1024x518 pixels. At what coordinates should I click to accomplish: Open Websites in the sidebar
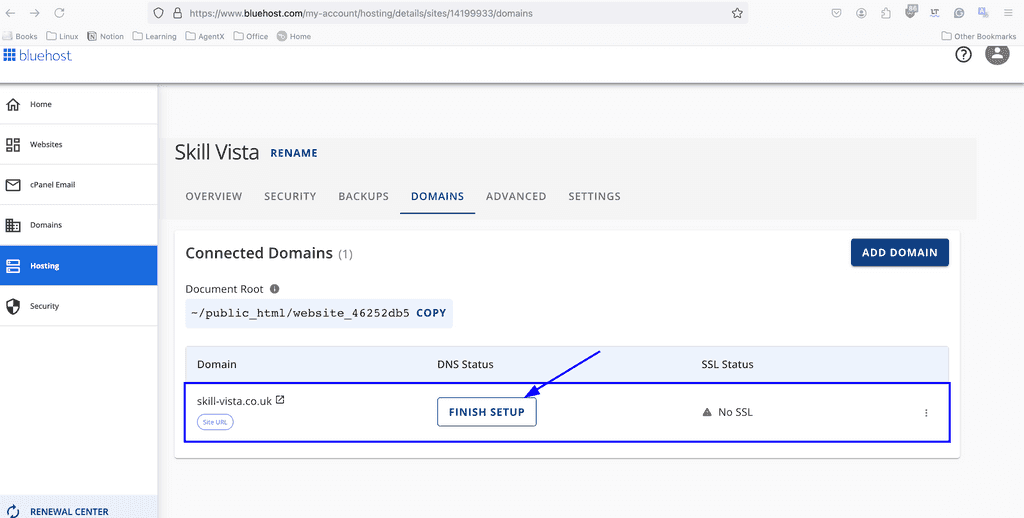[78, 144]
